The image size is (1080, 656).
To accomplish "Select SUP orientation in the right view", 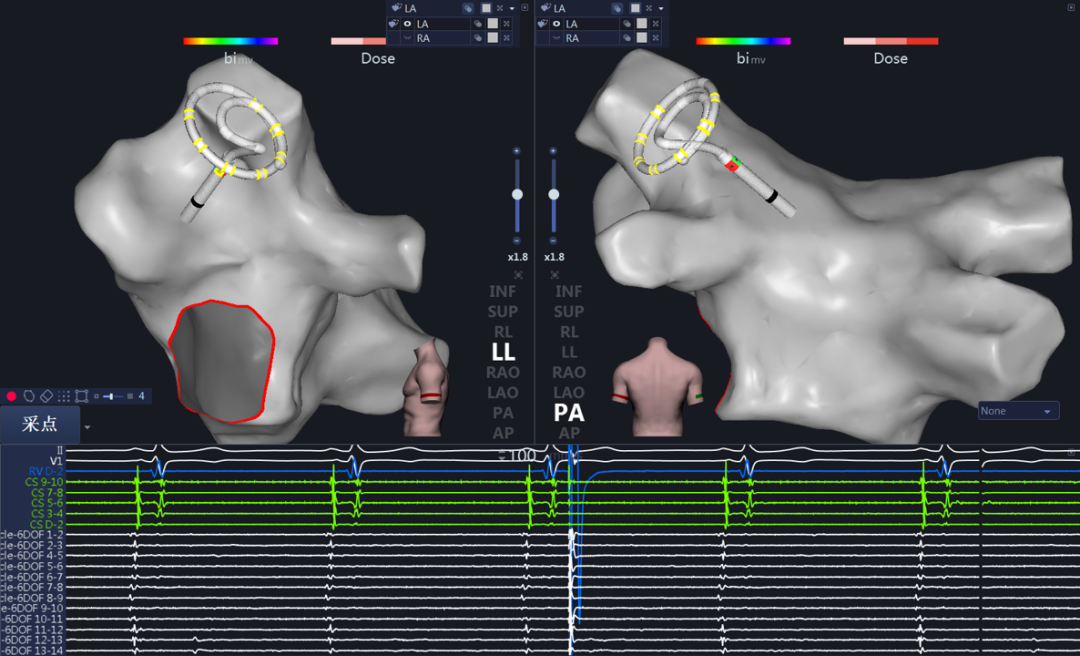I will 569,312.
